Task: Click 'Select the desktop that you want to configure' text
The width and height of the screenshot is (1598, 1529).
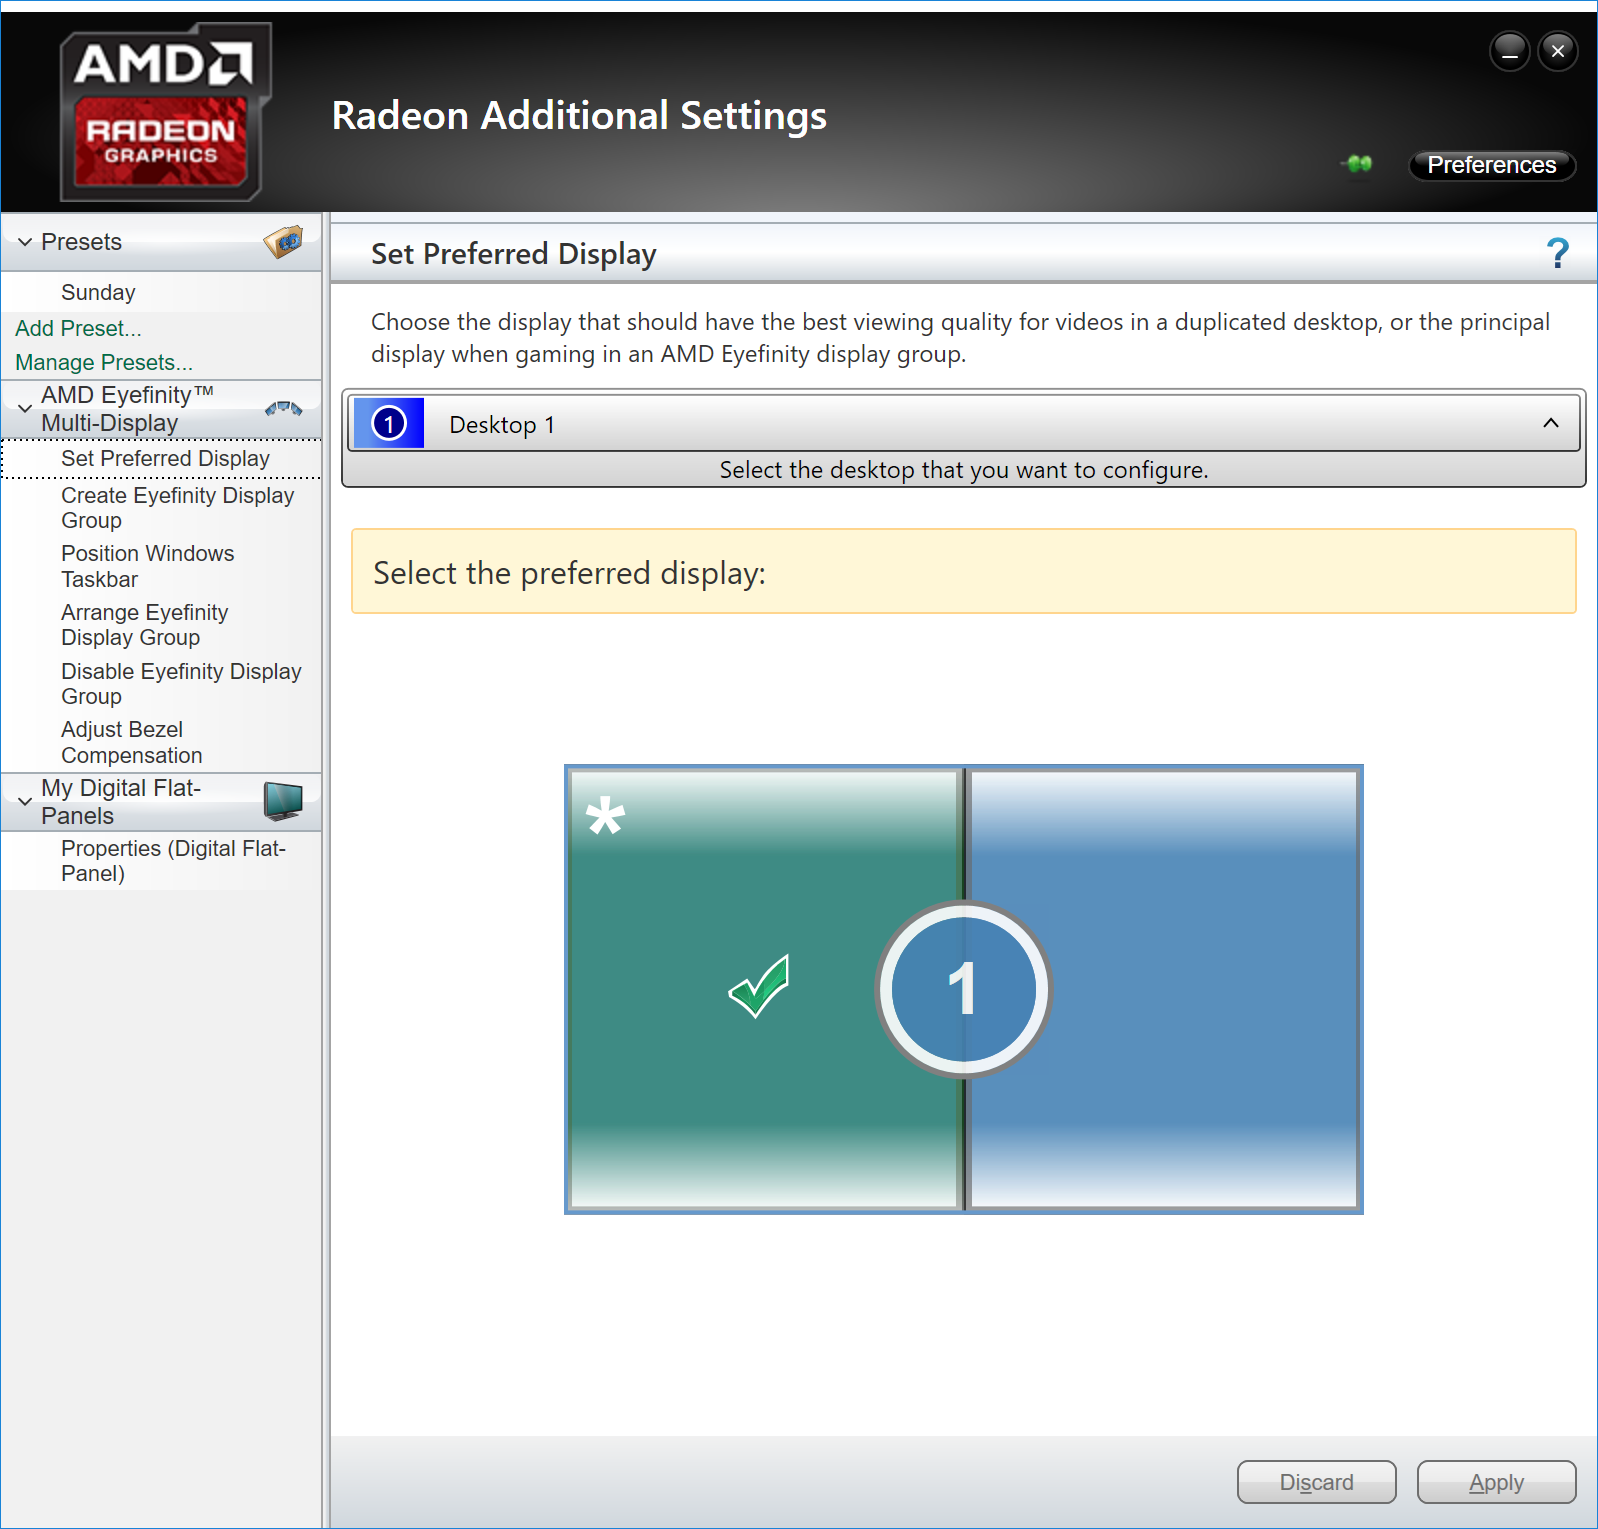Action: (963, 470)
